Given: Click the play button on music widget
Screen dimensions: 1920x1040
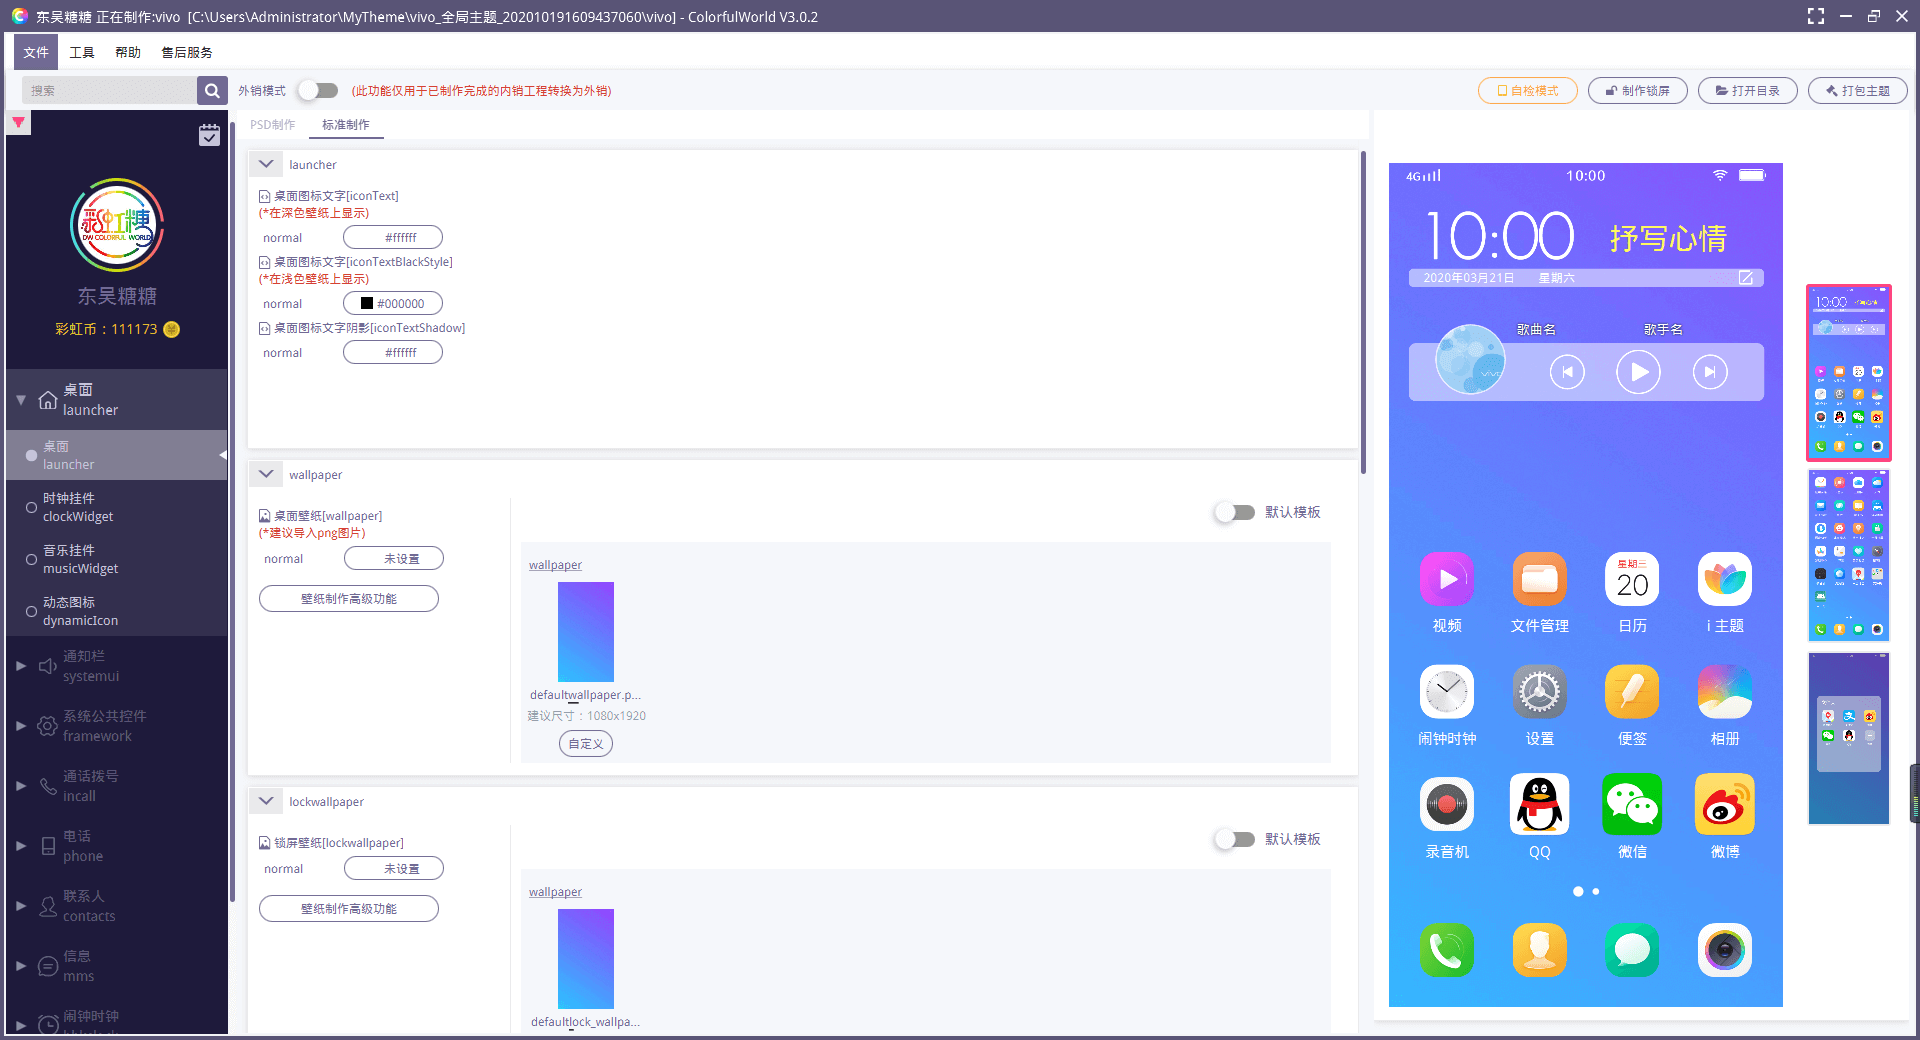Looking at the screenshot, I should pos(1638,372).
